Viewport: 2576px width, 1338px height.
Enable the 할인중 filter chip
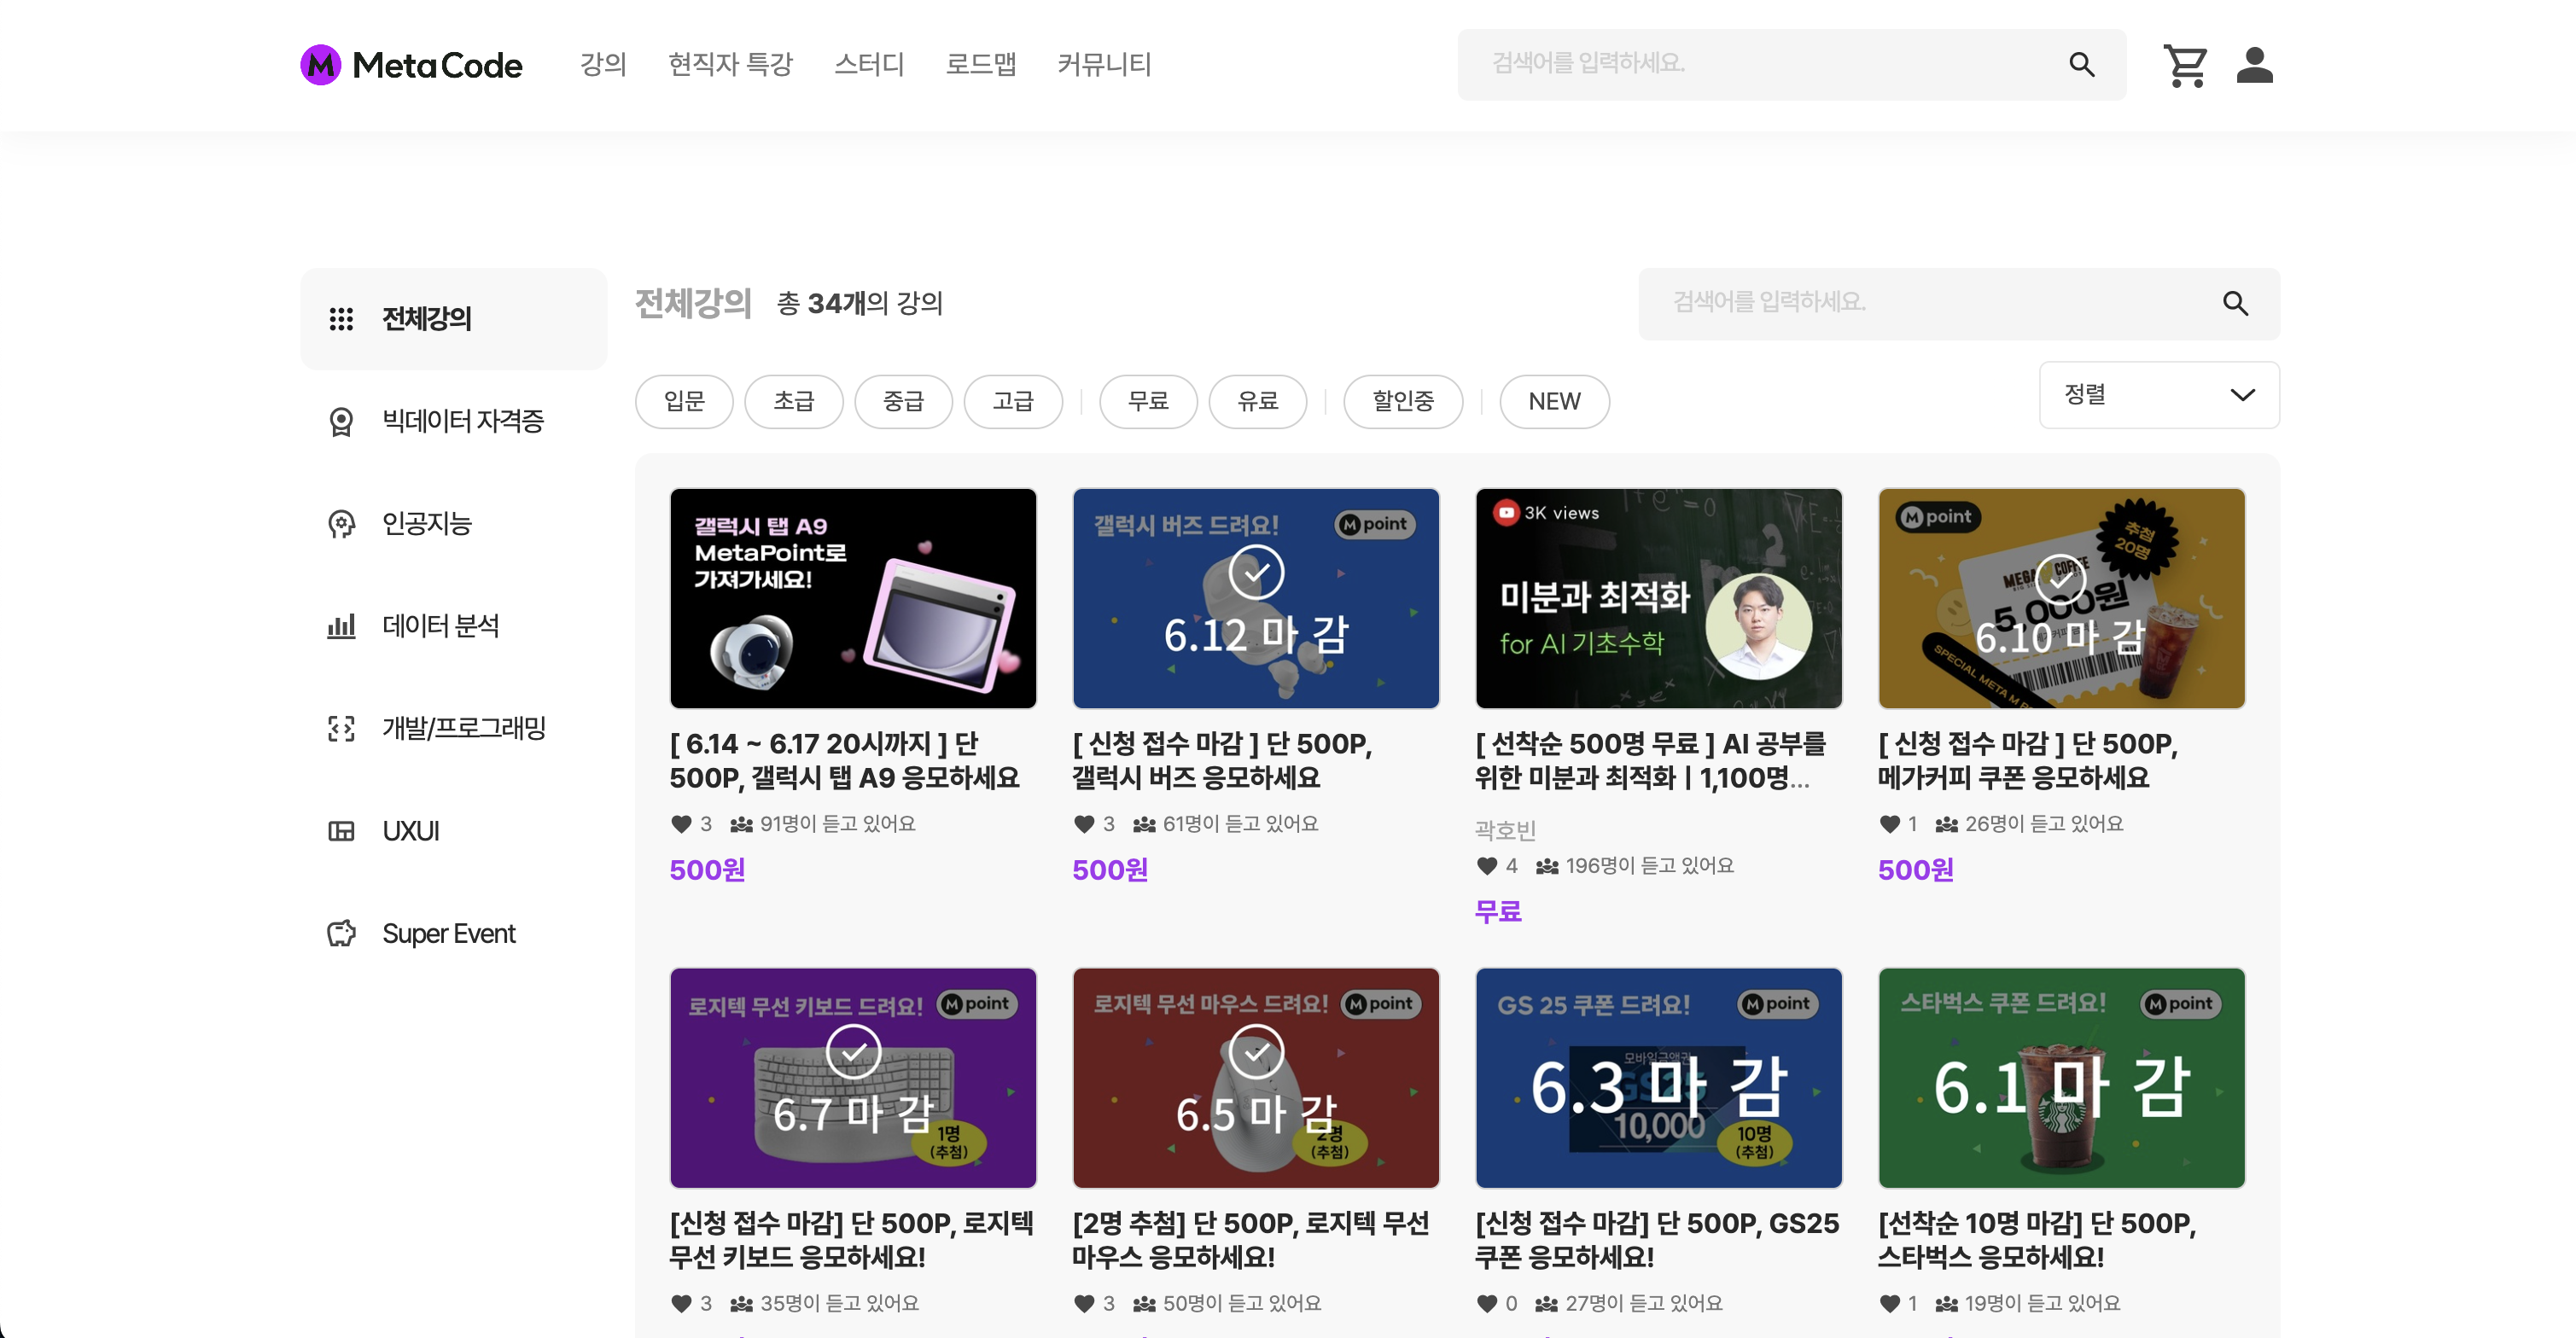coord(1402,402)
